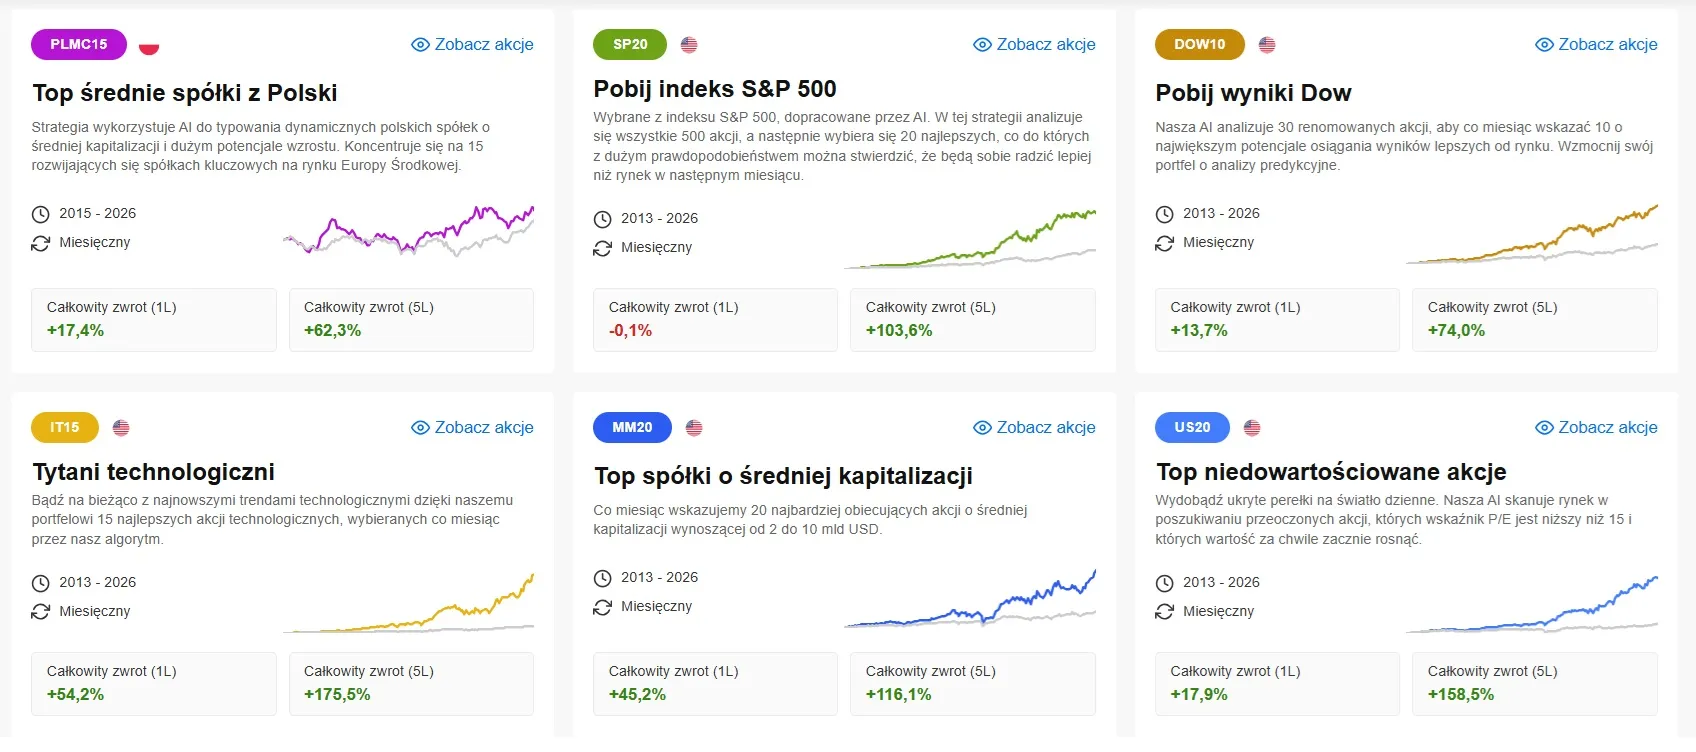Click the Zobacz akcje link in the US20 card

click(x=1597, y=428)
